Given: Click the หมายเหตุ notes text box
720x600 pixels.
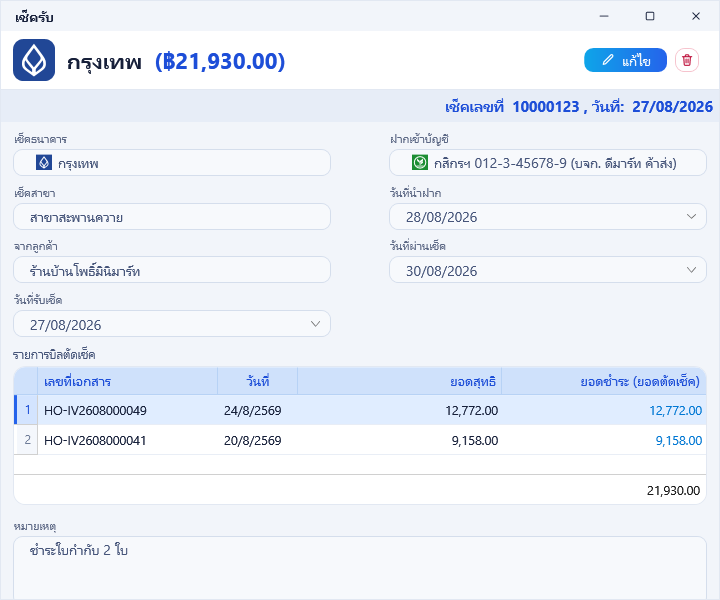Looking at the screenshot, I should pos(360,568).
